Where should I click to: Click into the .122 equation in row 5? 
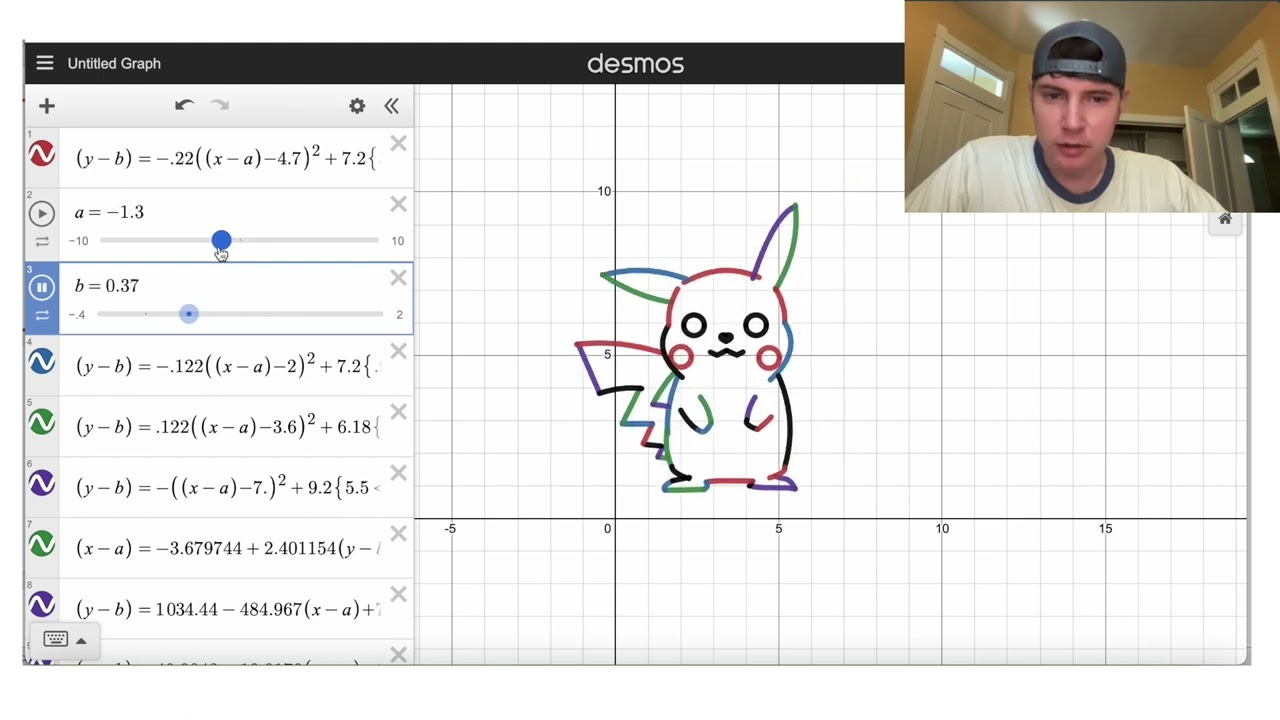pos(227,427)
